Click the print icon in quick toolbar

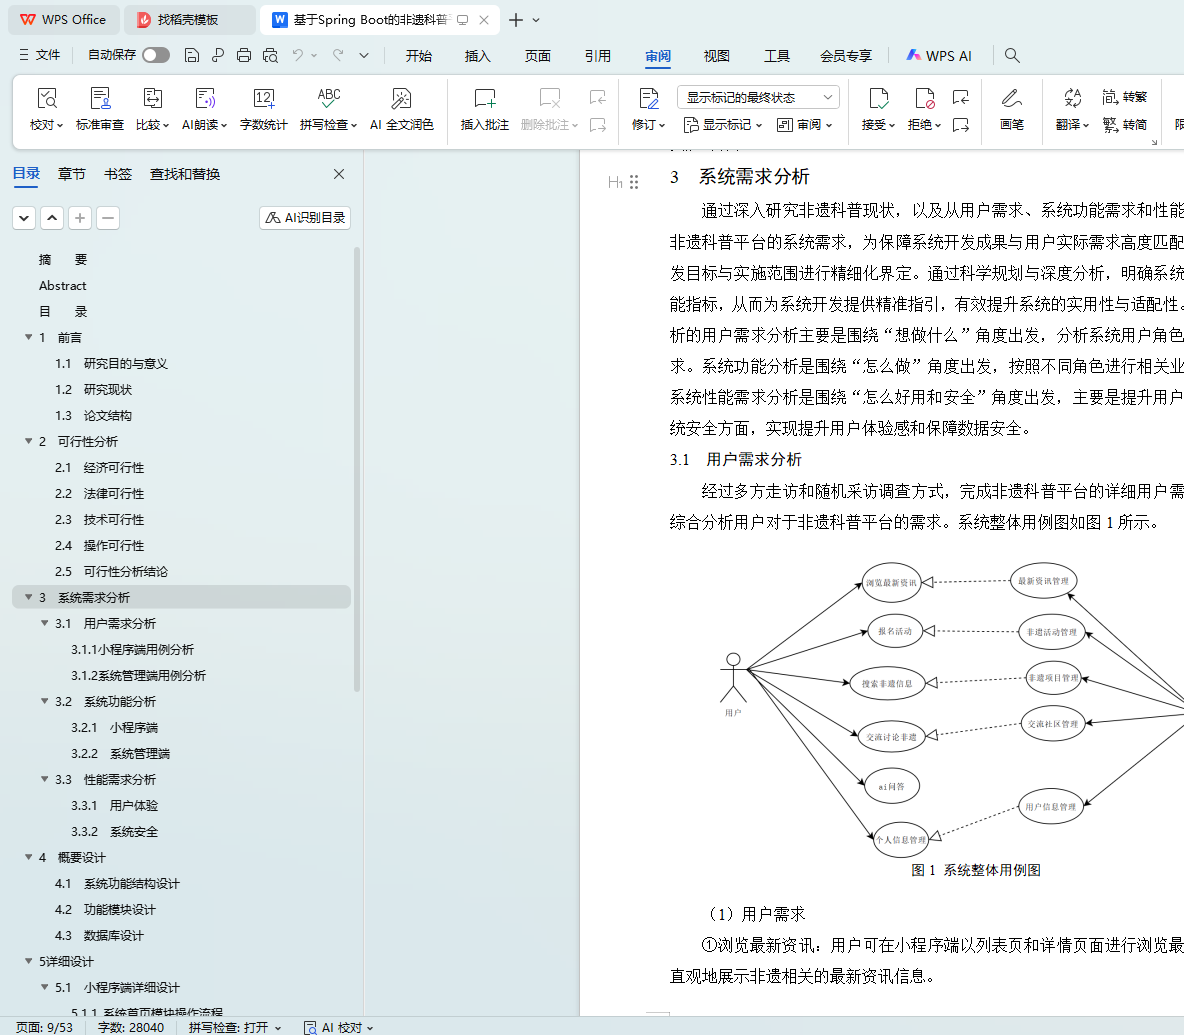click(244, 56)
